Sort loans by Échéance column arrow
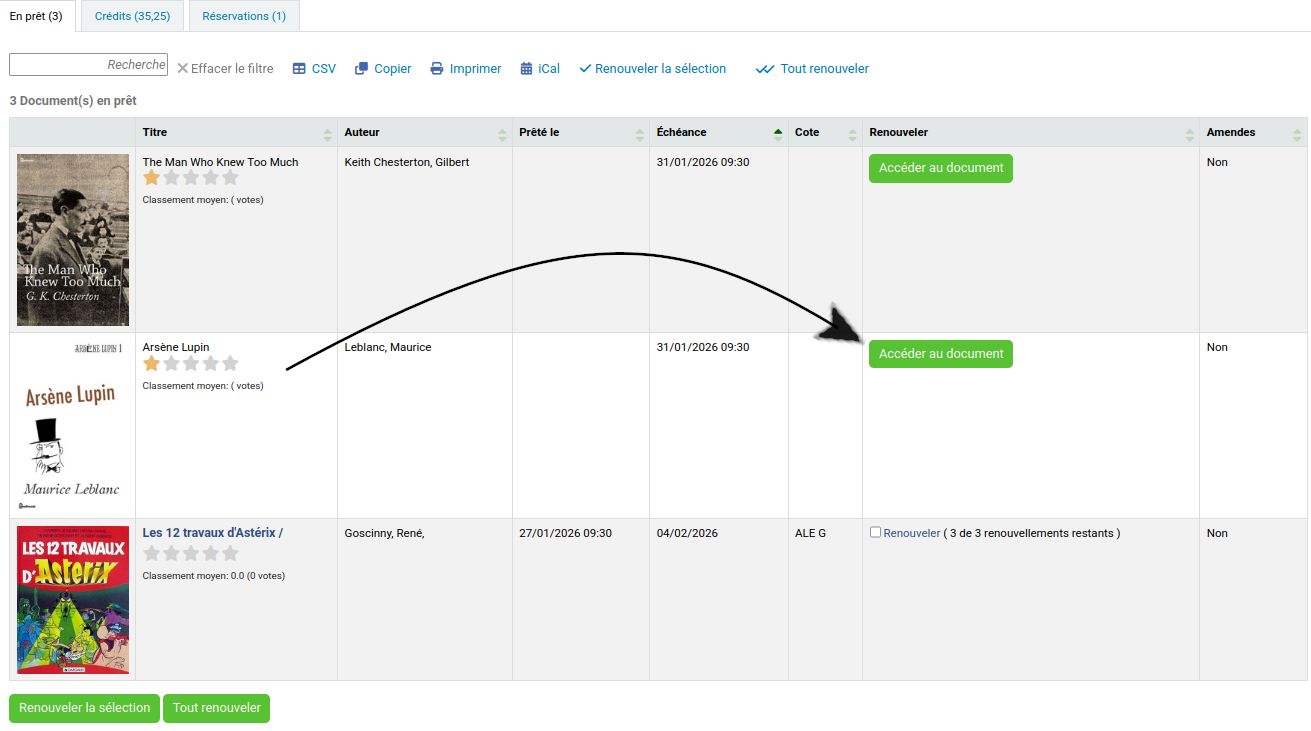Viewport: 1311px width, 731px height. click(x=778, y=133)
